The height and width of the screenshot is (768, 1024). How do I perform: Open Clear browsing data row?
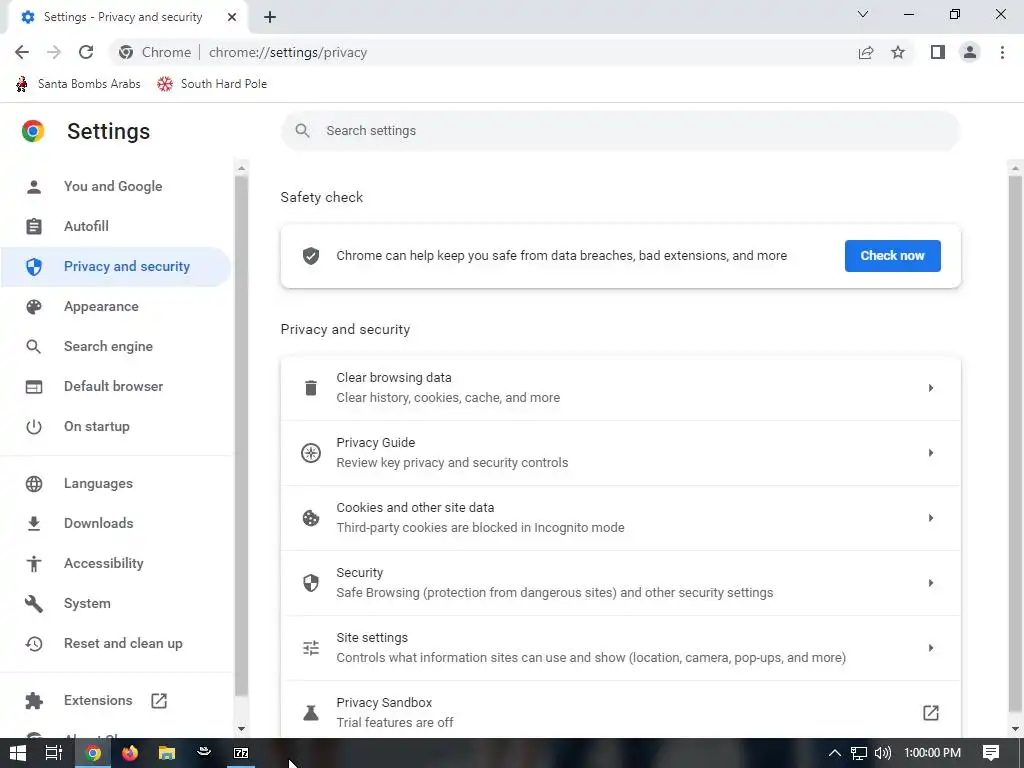tap(620, 388)
